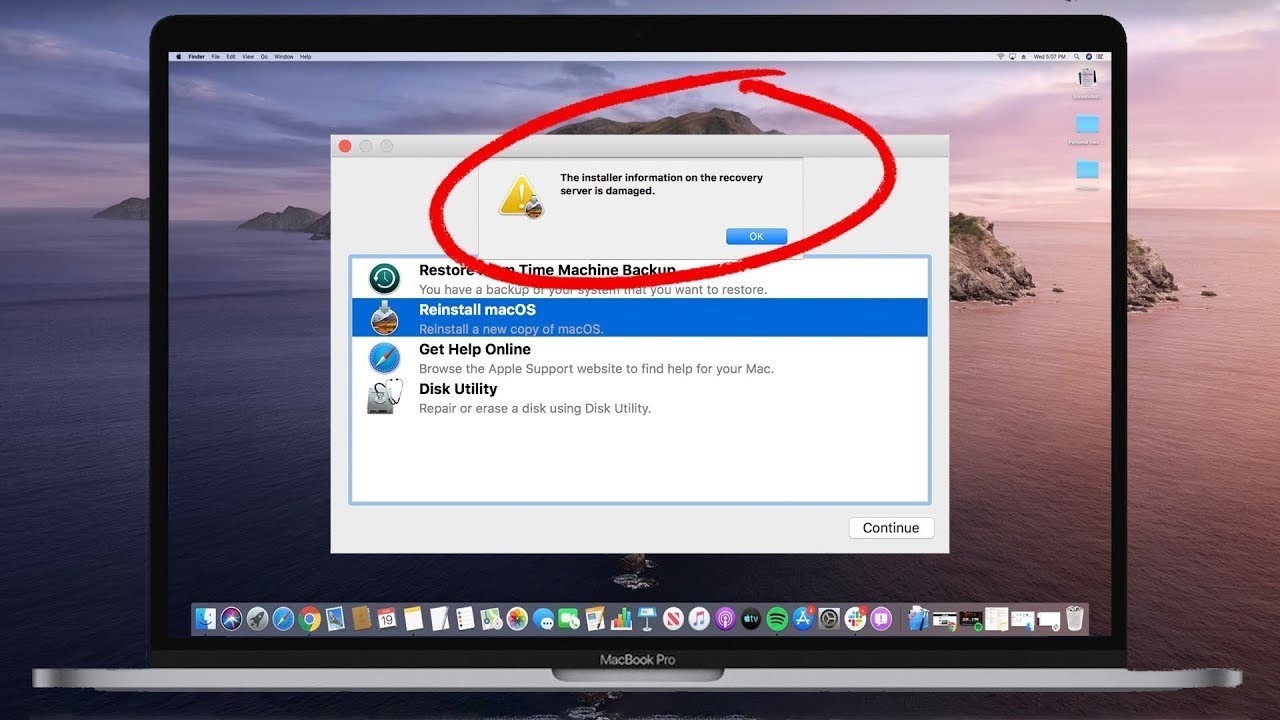Open the Window menu
1280x720 pixels.
[x=284, y=57]
